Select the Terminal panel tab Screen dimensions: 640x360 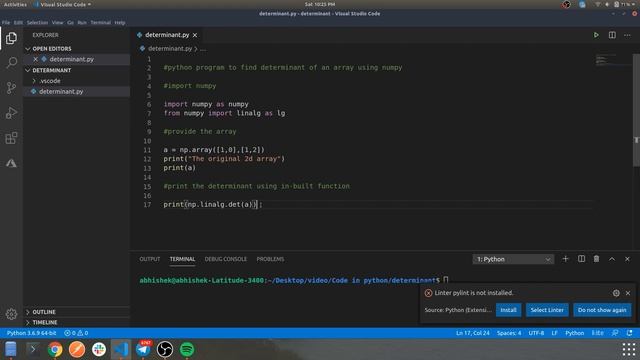tap(182, 259)
